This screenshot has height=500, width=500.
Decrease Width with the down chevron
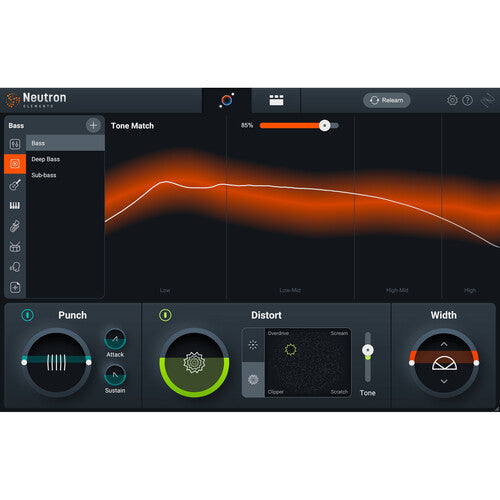coord(444,381)
